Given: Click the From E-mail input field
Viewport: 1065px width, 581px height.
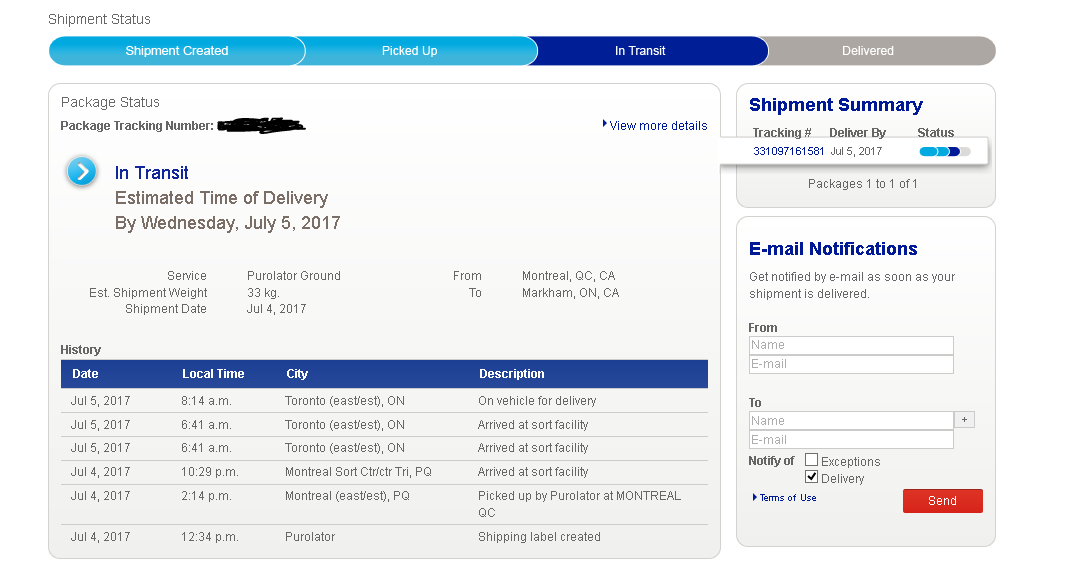Looking at the screenshot, I should coord(851,364).
